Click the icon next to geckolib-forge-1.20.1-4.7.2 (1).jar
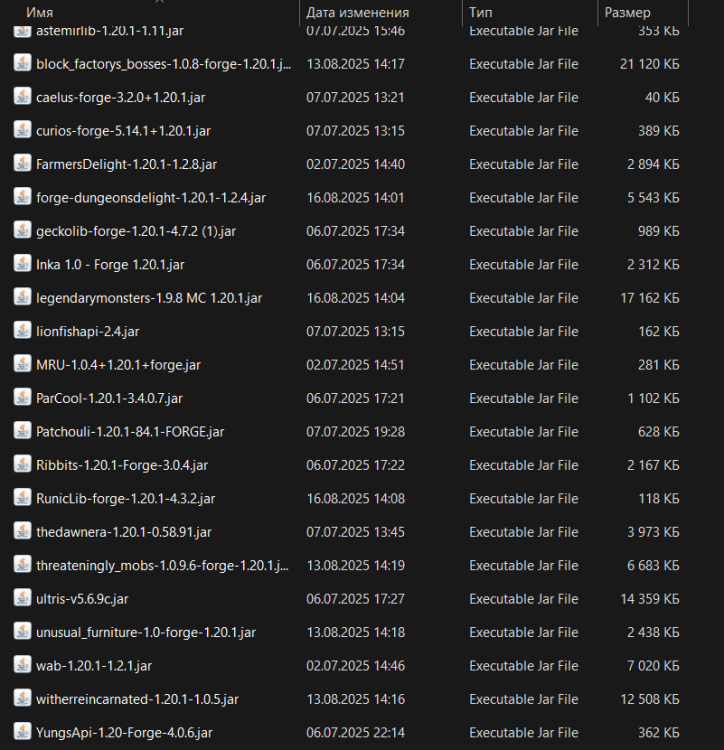This screenshot has height=750, width=724. [22, 230]
